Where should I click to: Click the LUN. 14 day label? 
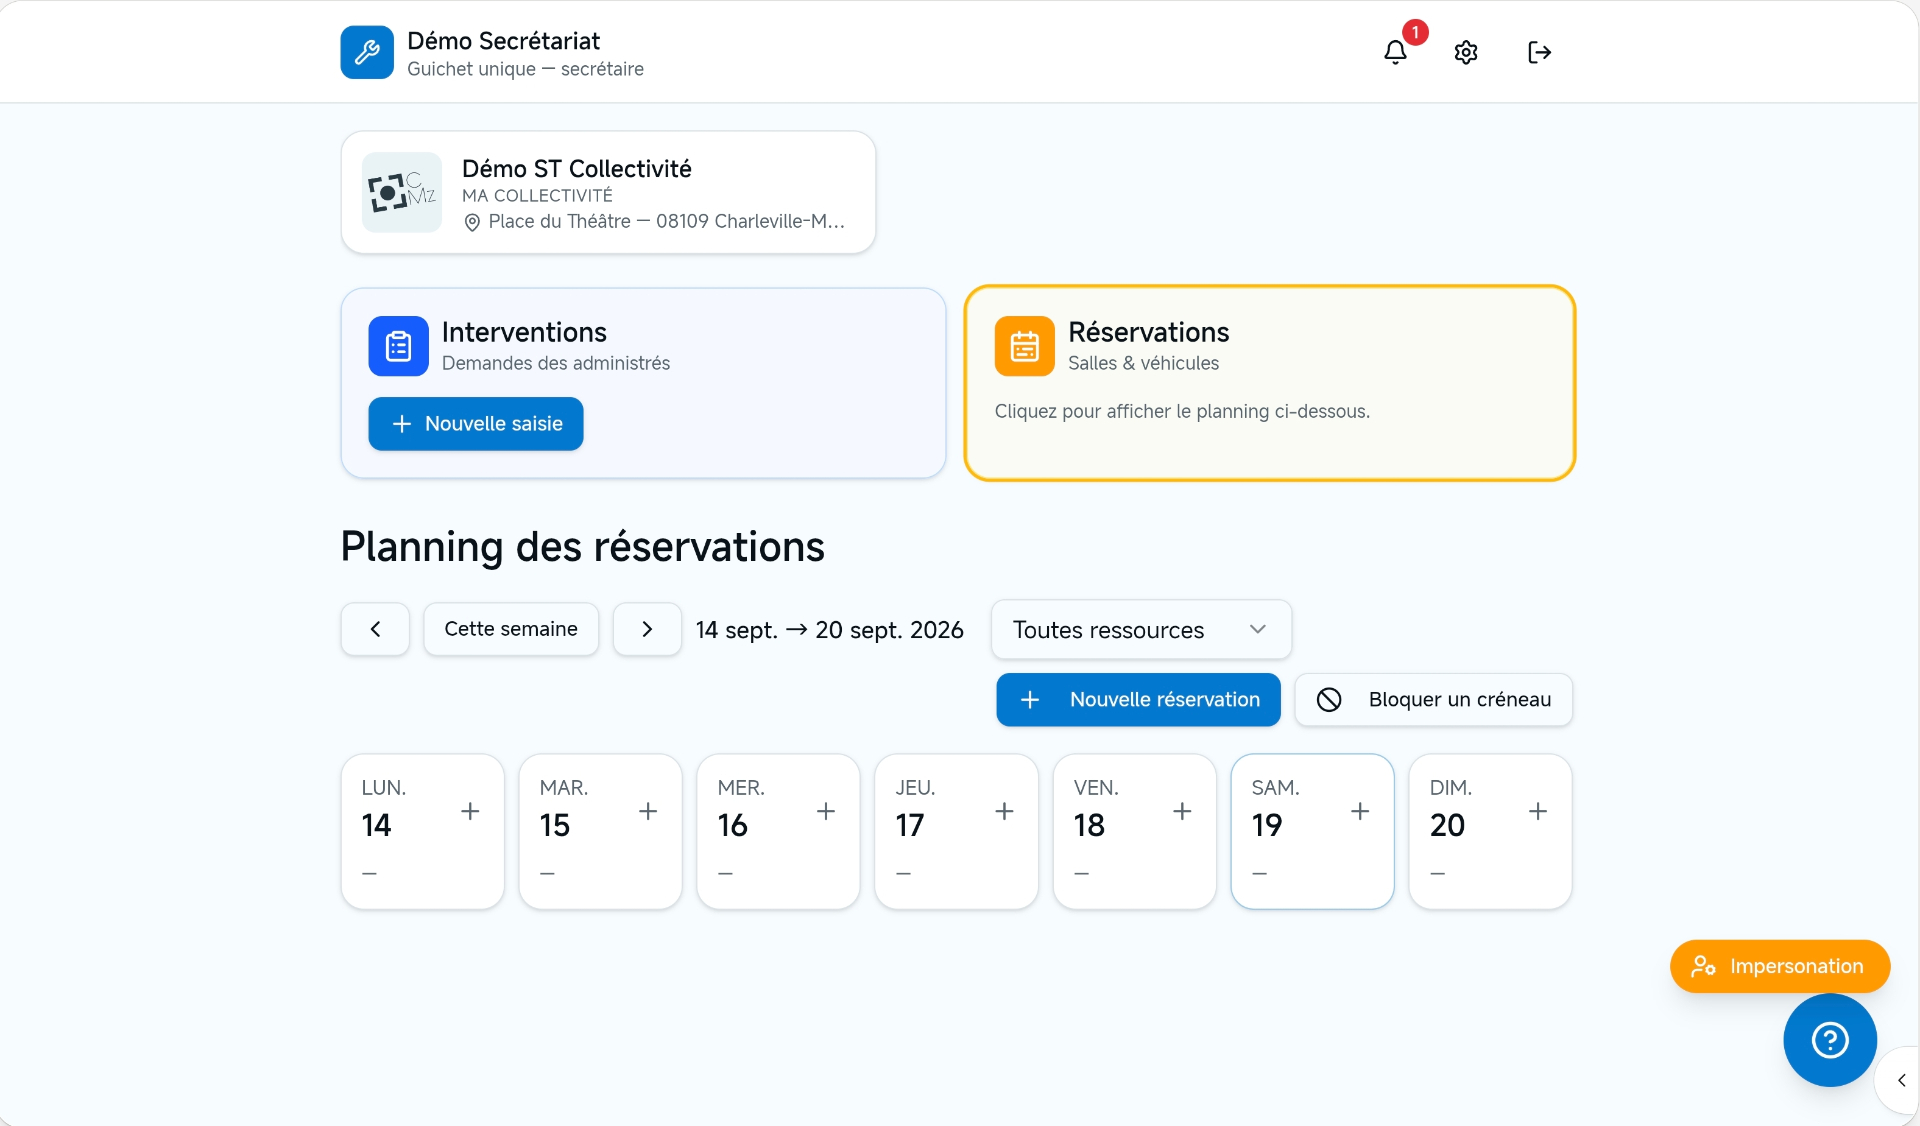coord(384,809)
